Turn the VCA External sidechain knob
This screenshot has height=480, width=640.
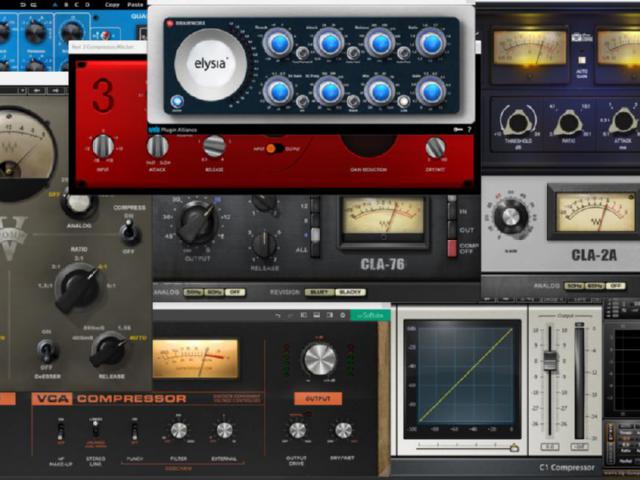tap(224, 430)
